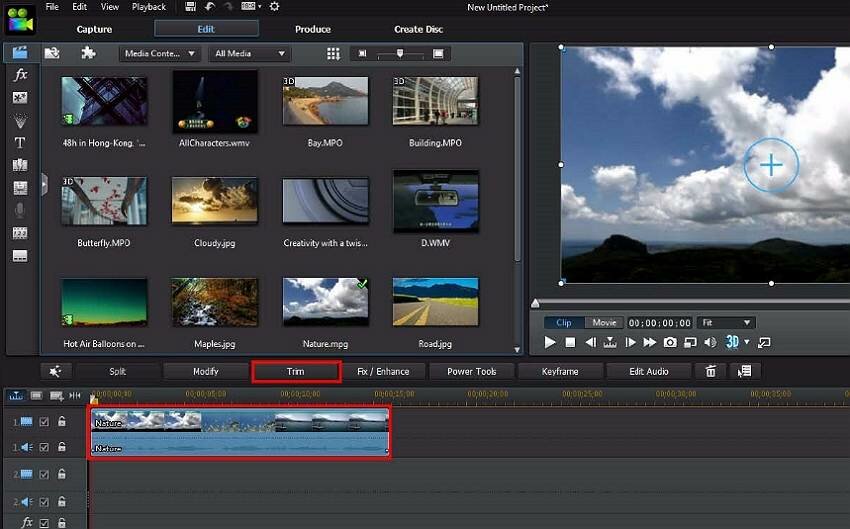Open the All Media filter dropdown
The height and width of the screenshot is (529, 850).
tap(250, 54)
